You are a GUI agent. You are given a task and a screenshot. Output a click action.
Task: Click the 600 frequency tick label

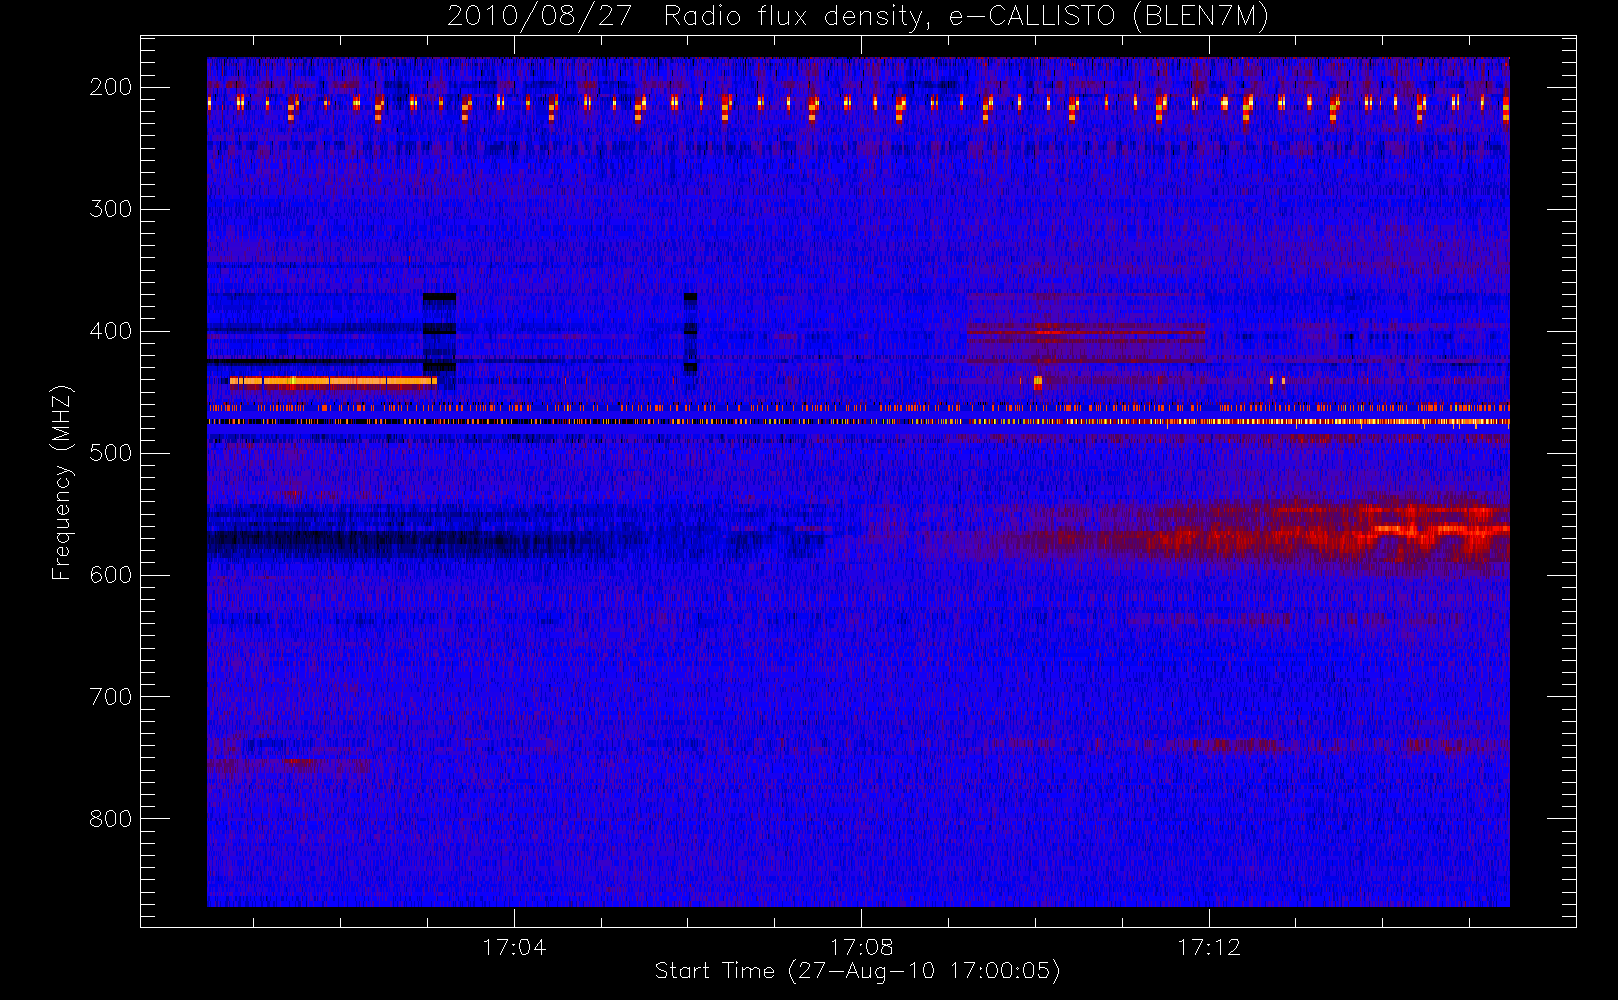(111, 575)
